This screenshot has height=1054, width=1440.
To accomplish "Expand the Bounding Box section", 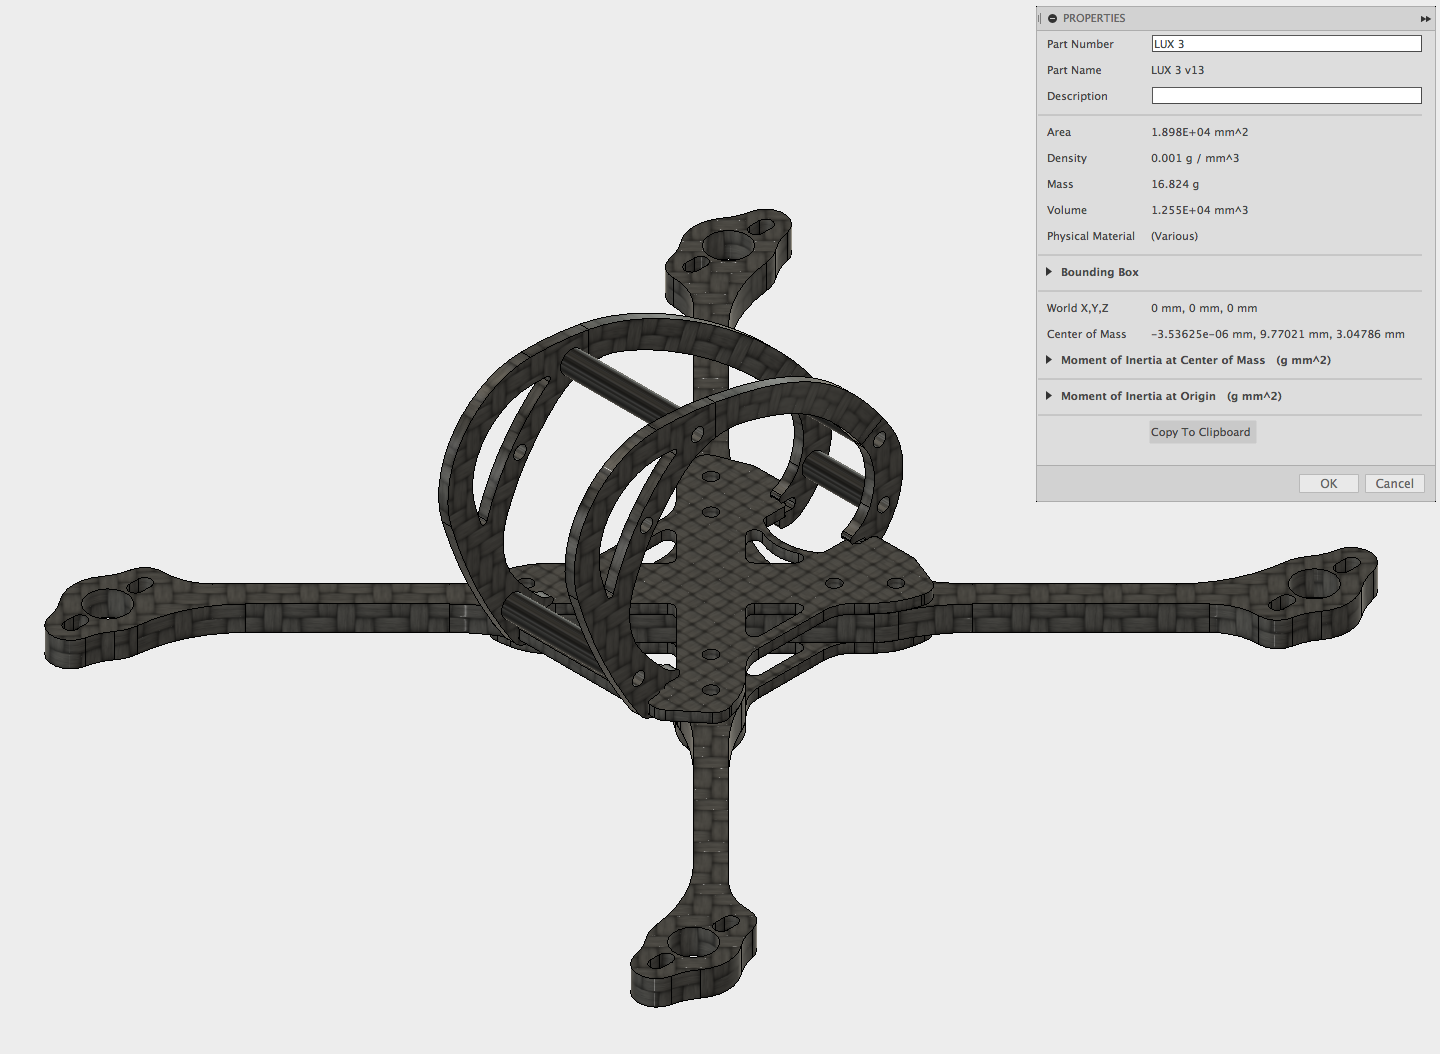I will (x=1049, y=272).
